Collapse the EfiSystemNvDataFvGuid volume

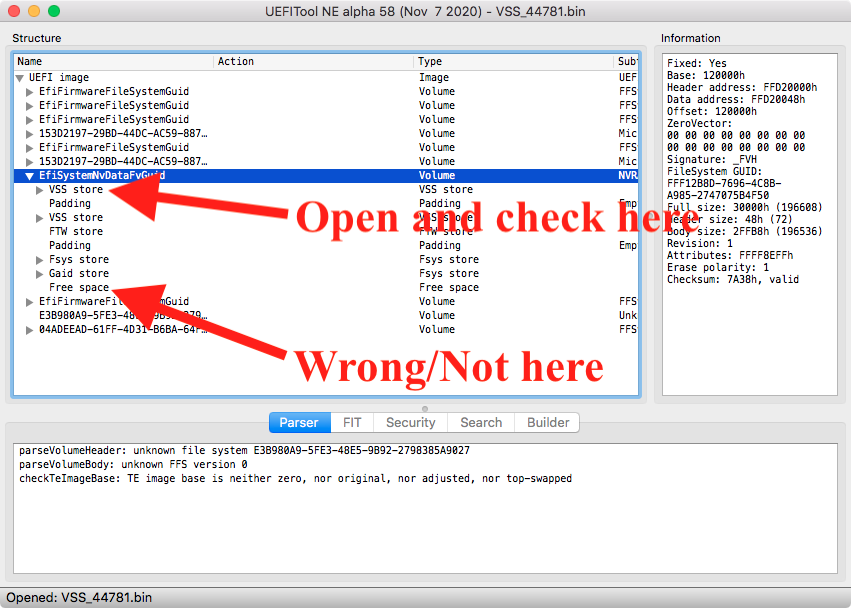pos(29,176)
